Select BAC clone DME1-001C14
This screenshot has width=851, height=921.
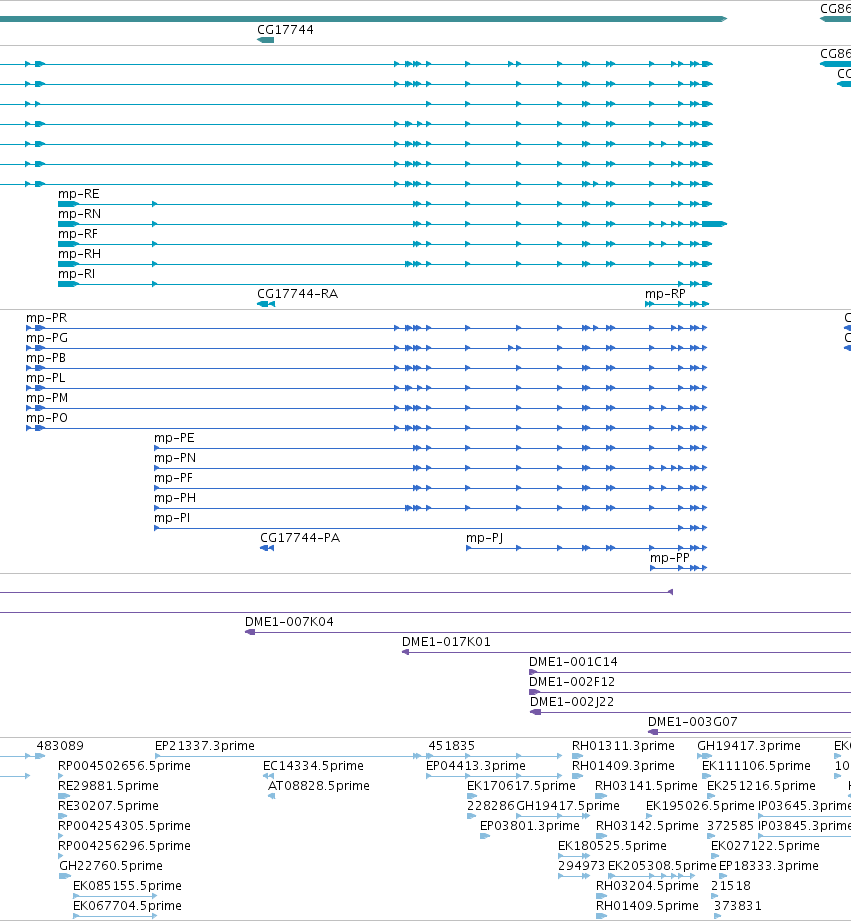pos(690,672)
